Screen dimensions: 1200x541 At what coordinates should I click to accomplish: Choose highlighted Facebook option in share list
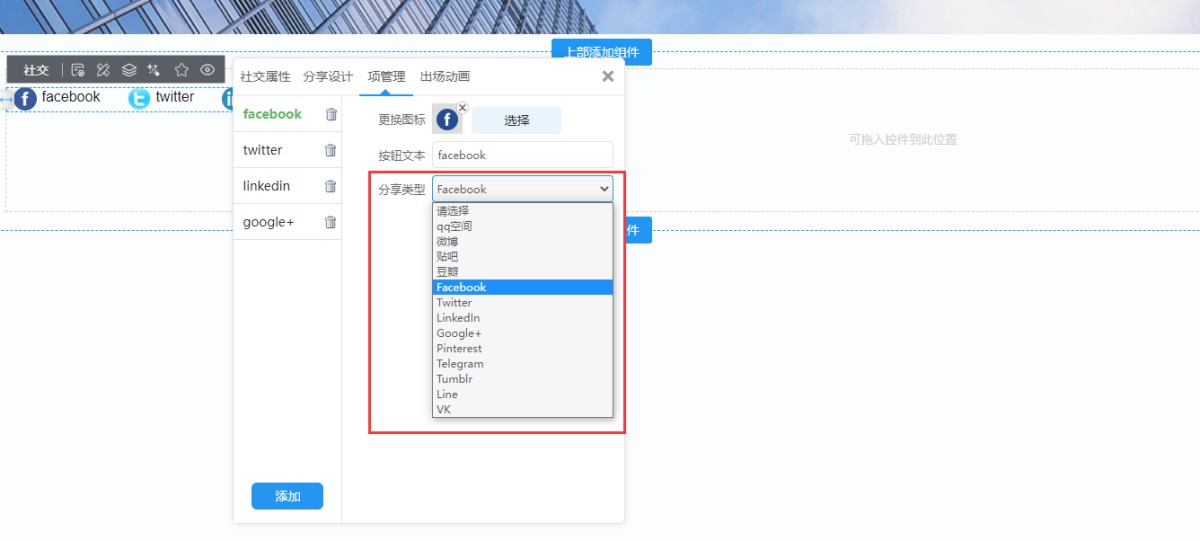(x=523, y=287)
